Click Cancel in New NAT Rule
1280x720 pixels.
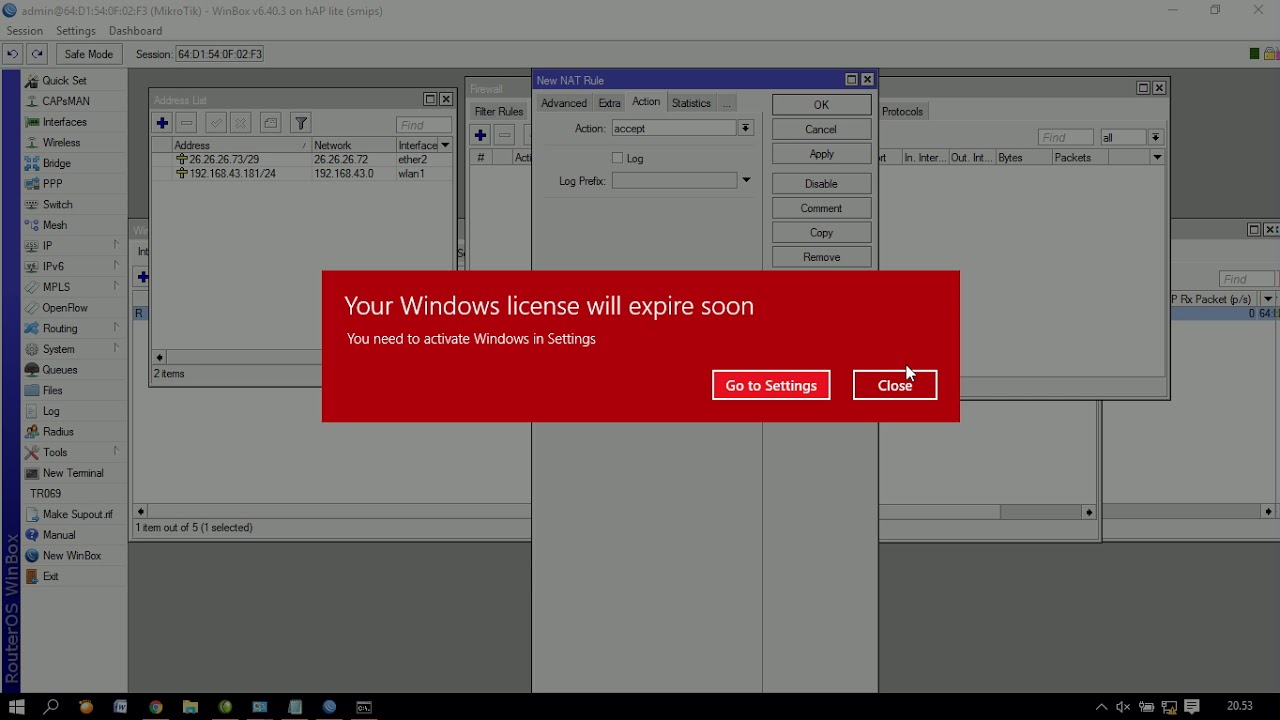click(x=821, y=129)
